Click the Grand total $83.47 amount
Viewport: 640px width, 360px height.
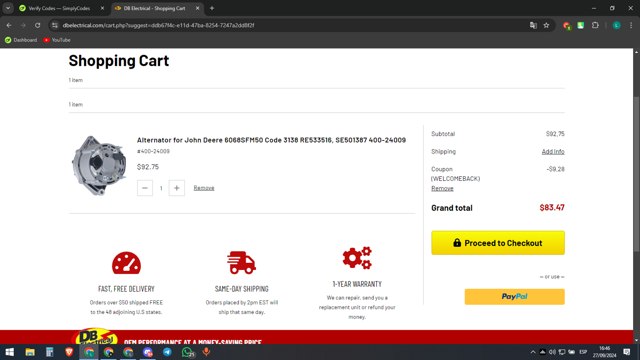[x=552, y=207]
